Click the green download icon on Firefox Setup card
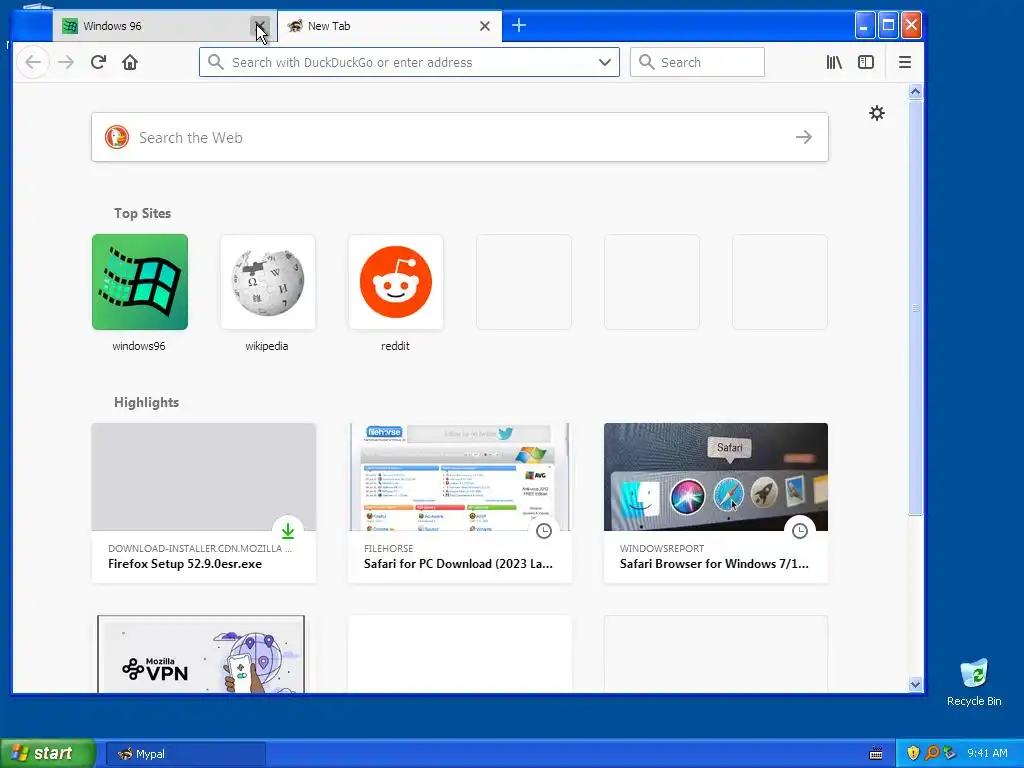 tap(288, 531)
